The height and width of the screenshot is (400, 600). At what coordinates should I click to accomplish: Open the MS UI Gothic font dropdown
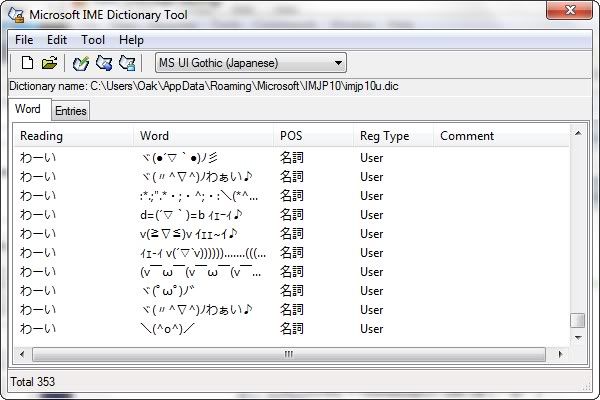(x=251, y=63)
